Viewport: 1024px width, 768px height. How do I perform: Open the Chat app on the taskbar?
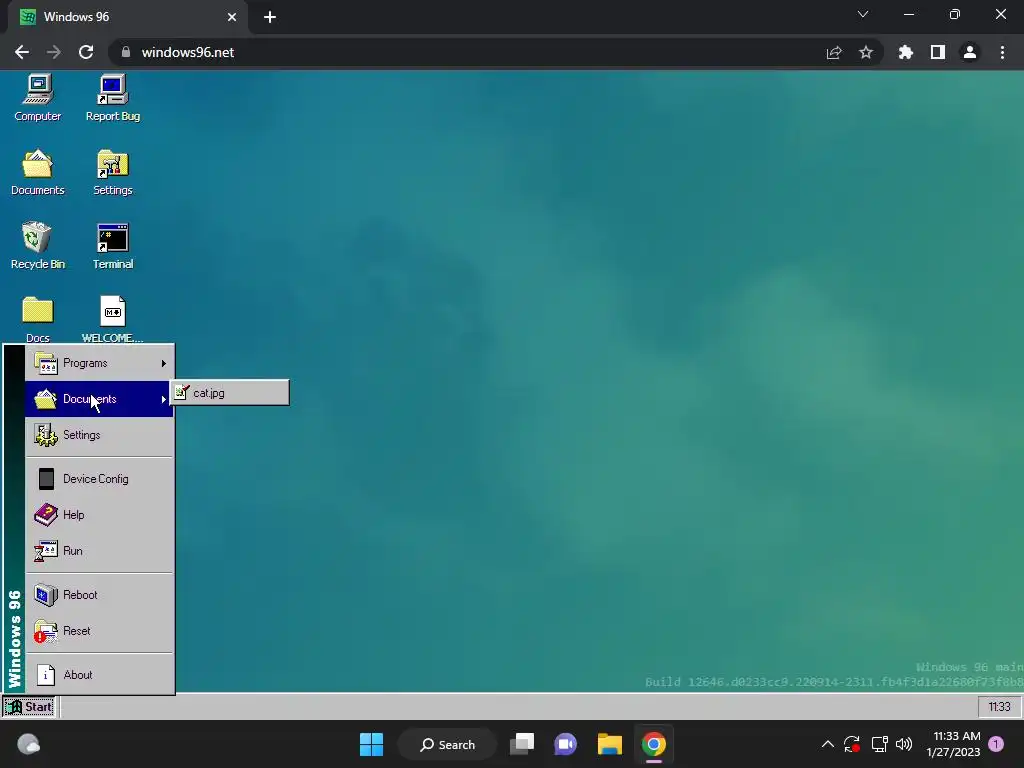coord(566,744)
